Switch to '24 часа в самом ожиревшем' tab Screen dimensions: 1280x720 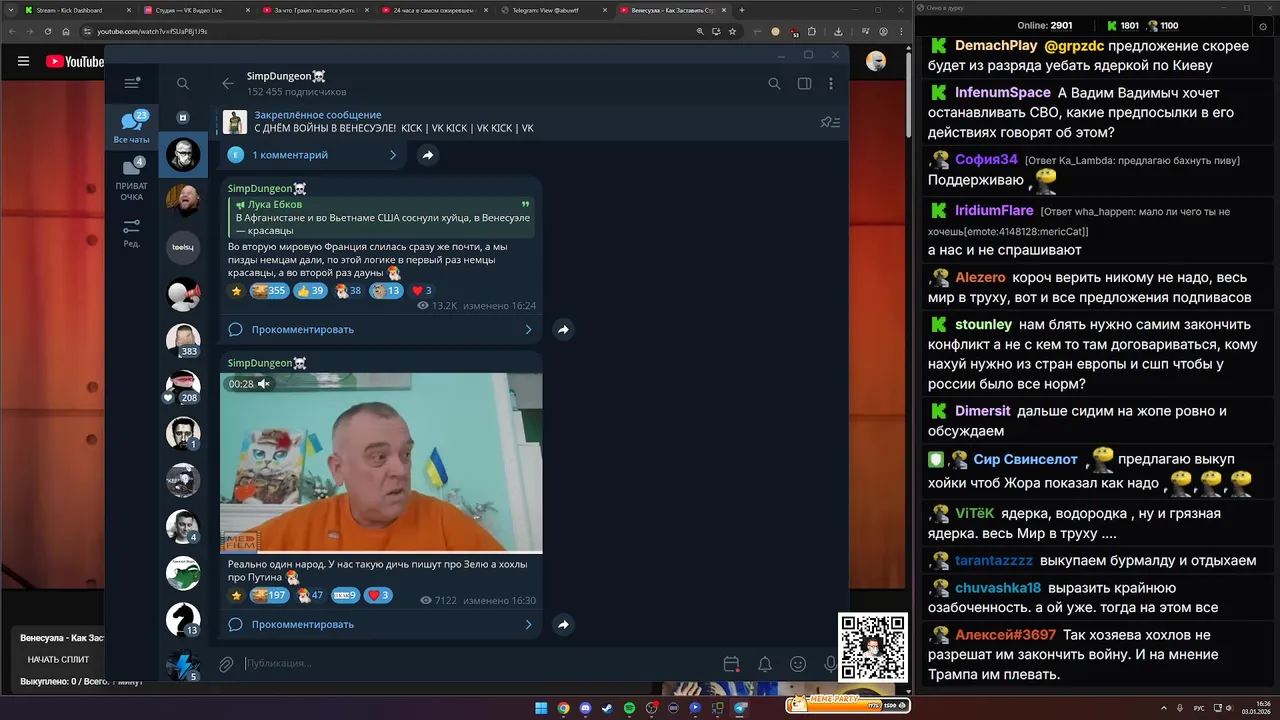click(433, 10)
